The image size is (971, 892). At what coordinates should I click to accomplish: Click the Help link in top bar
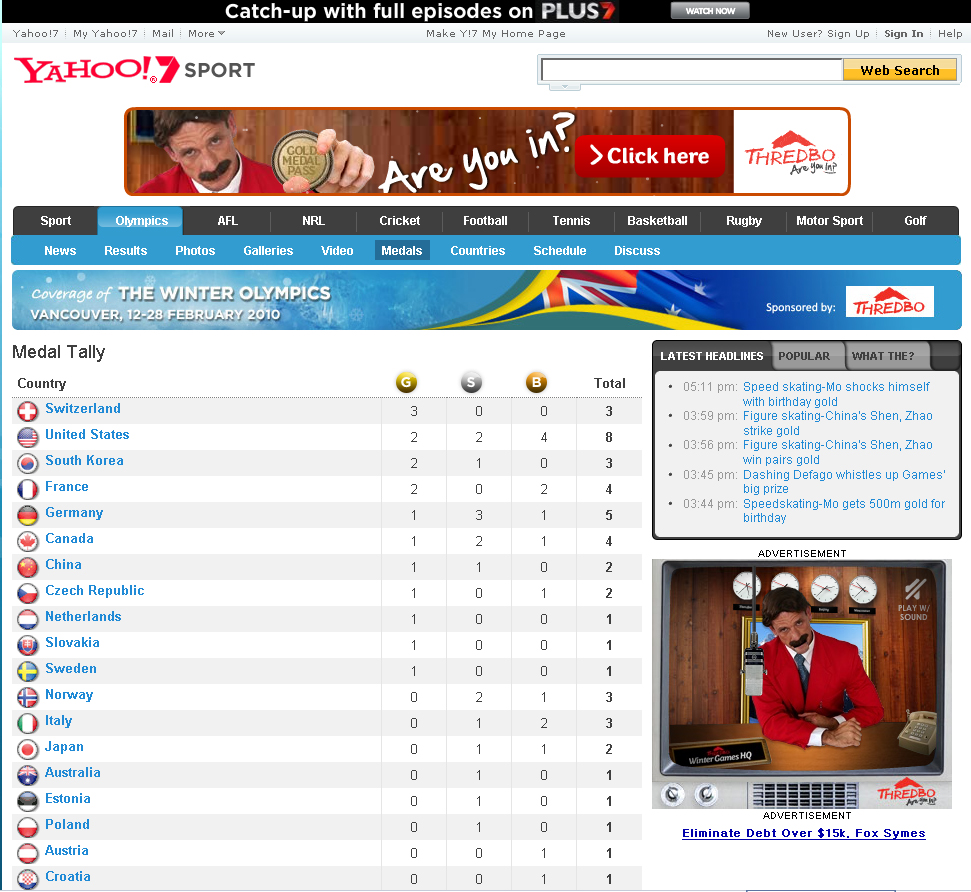(950, 33)
